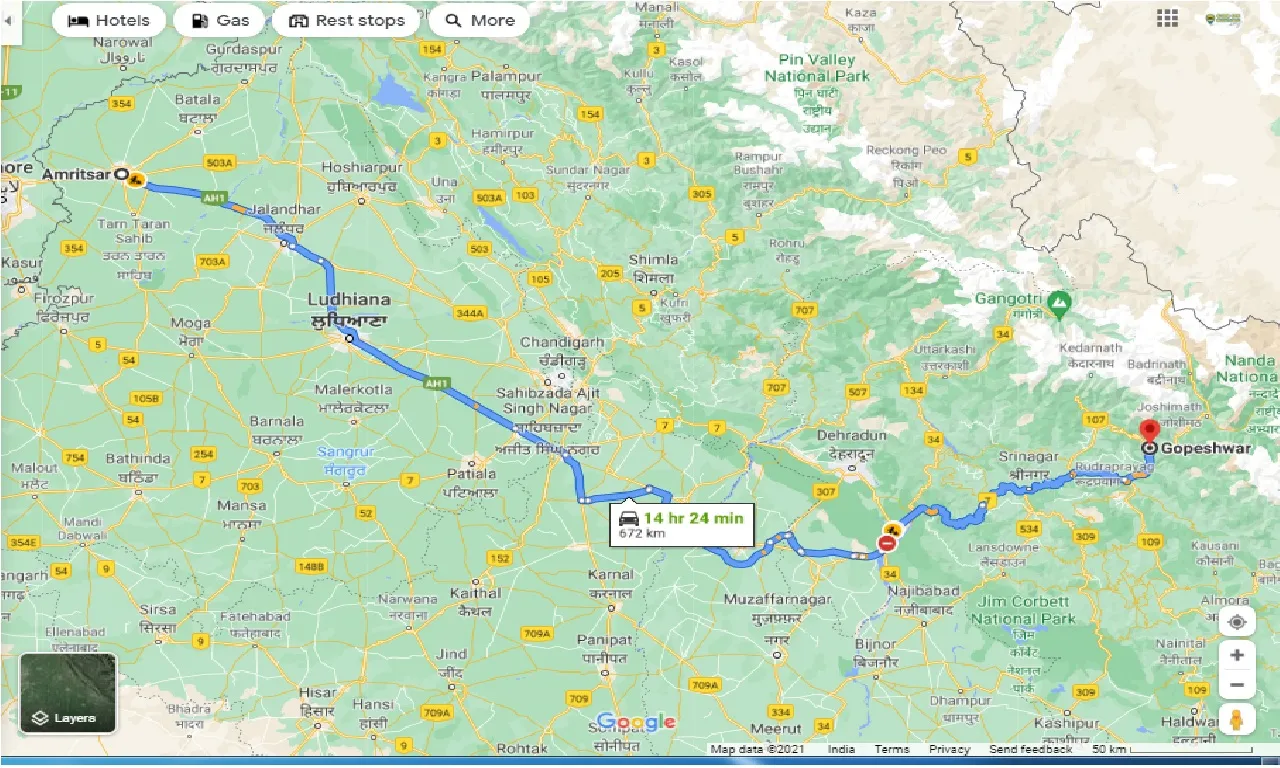This screenshot has height=768, width=1280.
Task: Click the Gas search chip
Action: [x=218, y=20]
